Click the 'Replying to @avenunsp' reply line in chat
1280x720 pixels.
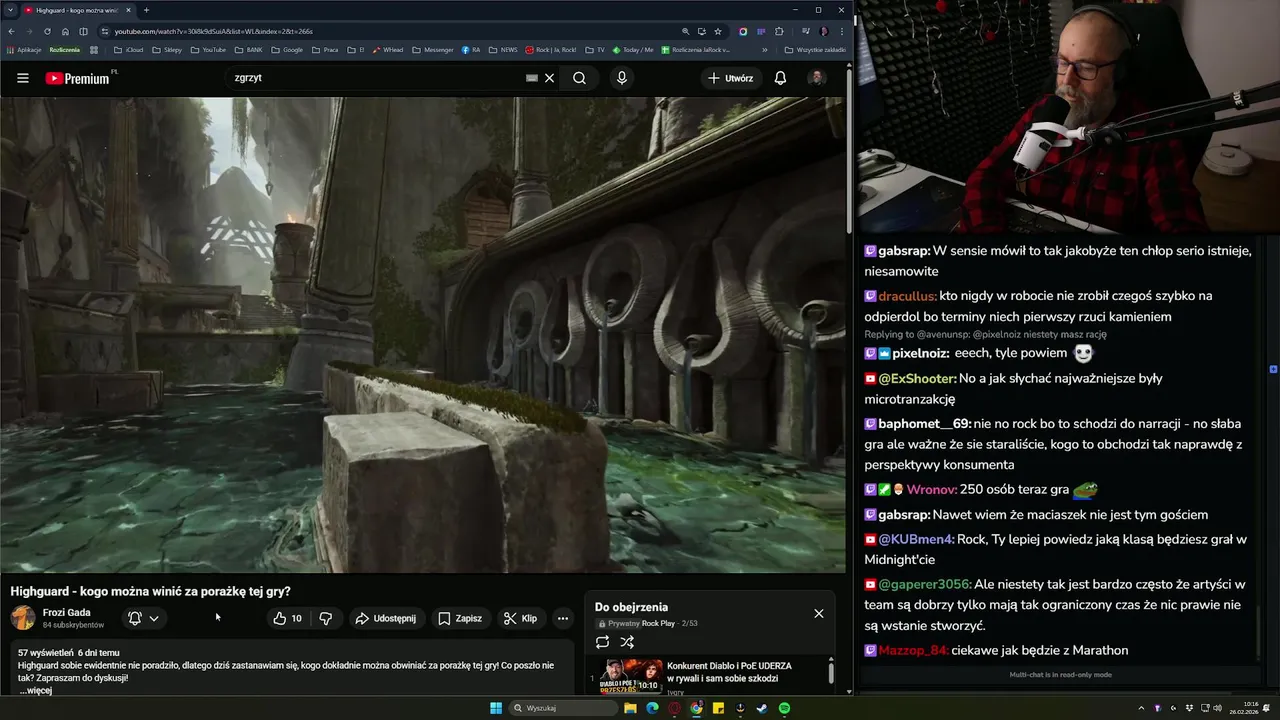[x=985, y=334]
